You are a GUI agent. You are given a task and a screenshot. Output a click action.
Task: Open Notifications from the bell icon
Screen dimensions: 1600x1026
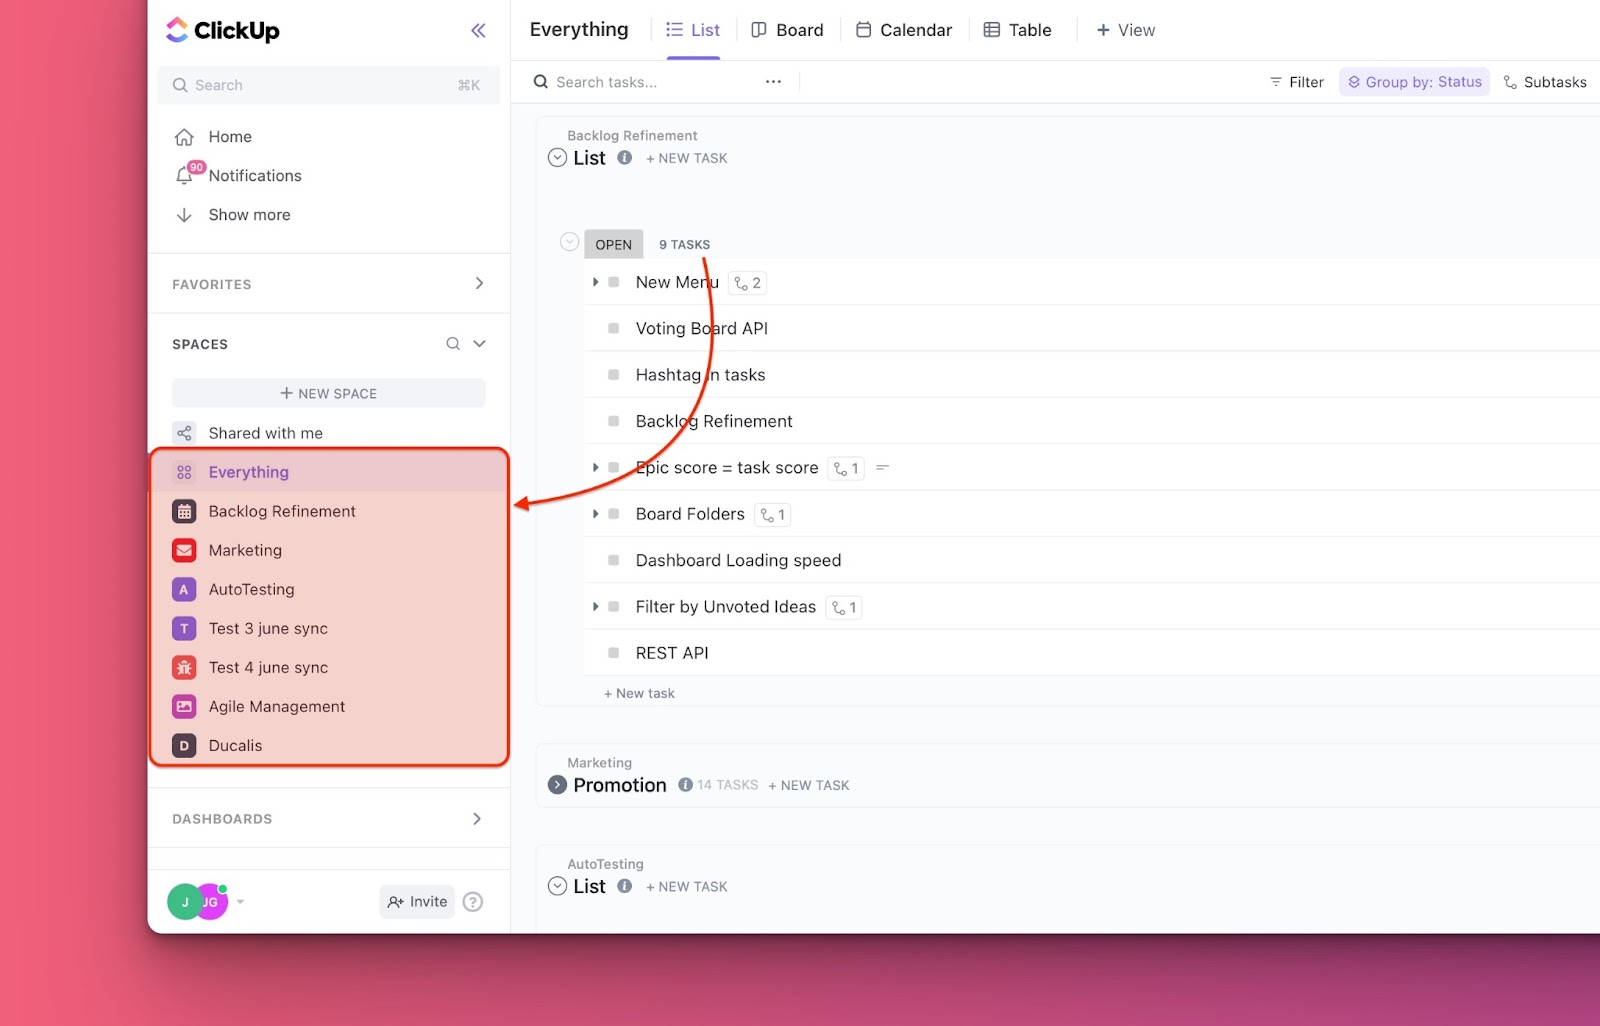tap(186, 175)
